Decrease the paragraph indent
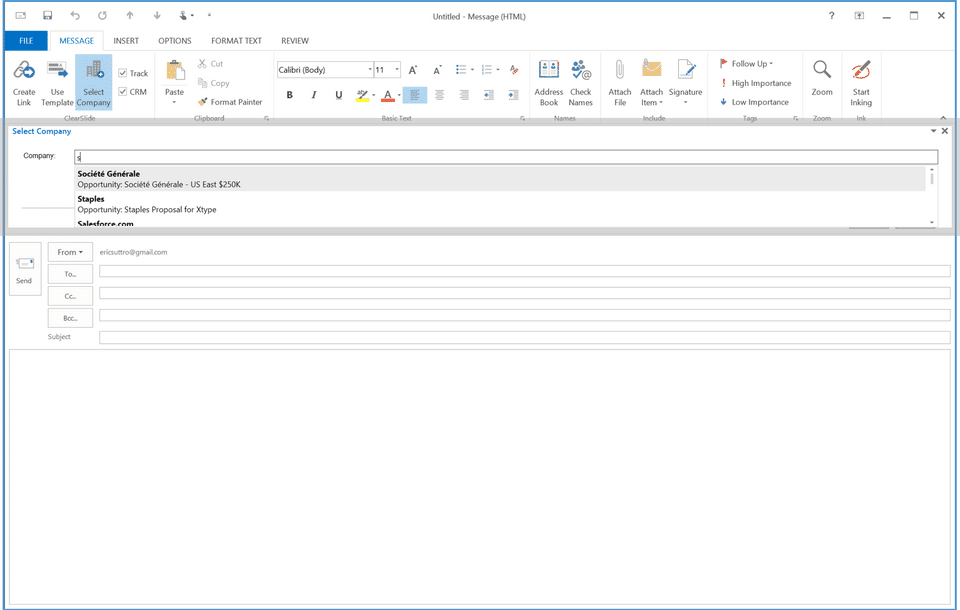This screenshot has height=610, width=960. click(489, 95)
